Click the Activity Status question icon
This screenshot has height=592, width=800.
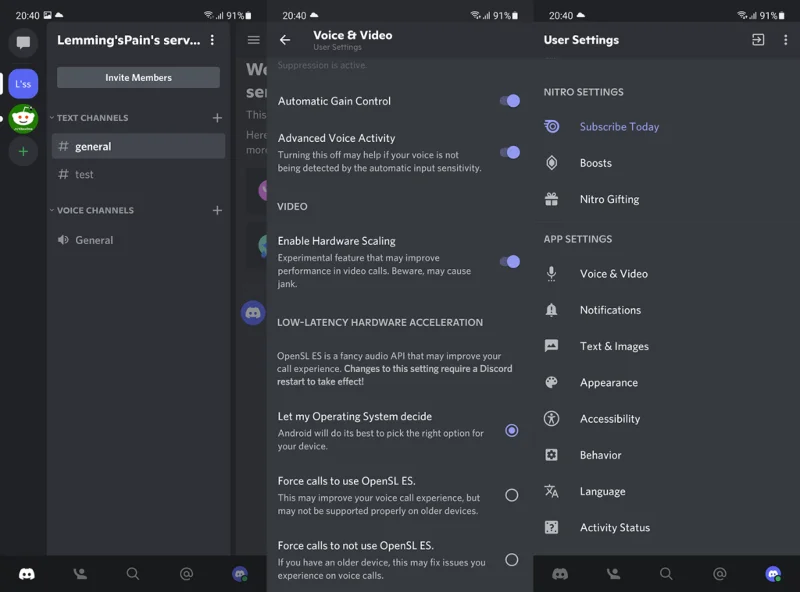(x=552, y=527)
